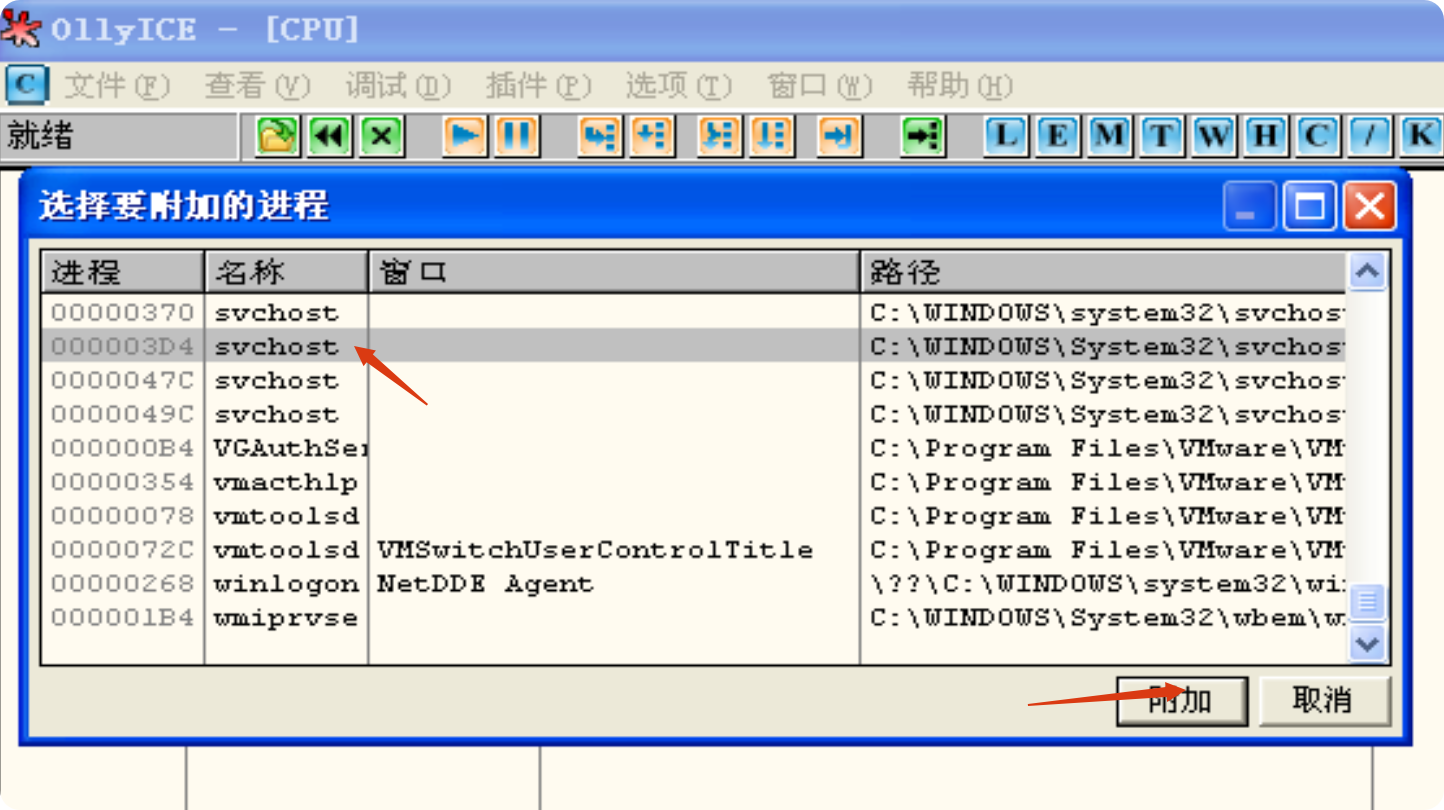Click the process list scroll down arrow
Viewport: 1444px width, 810px height.
coord(1366,643)
